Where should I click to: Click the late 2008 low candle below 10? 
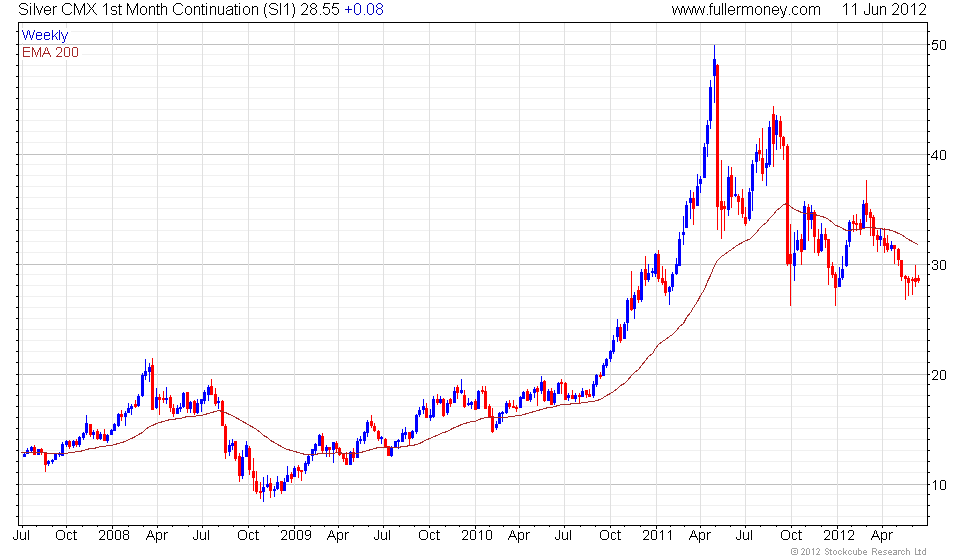click(263, 491)
